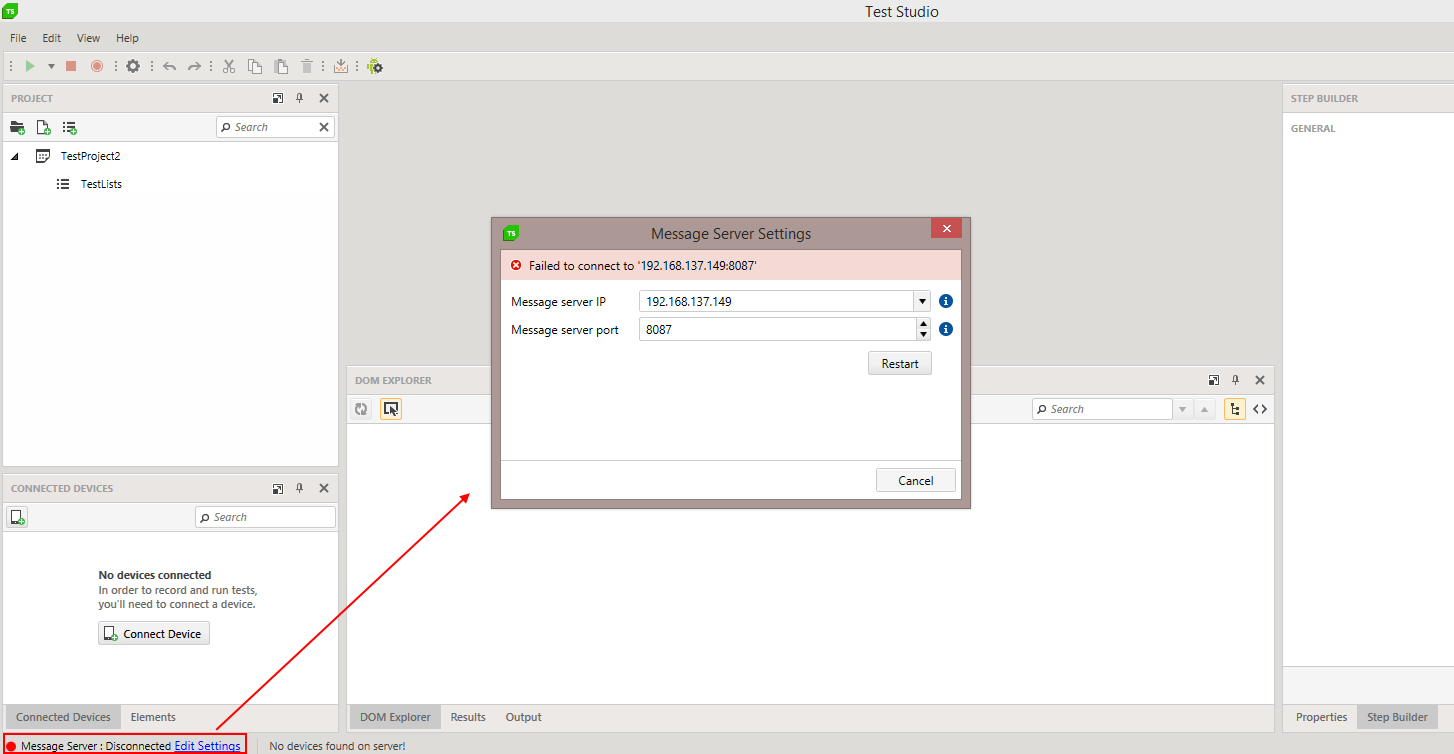Switch to the Elements tab
The image size is (1454, 754).
click(x=153, y=717)
